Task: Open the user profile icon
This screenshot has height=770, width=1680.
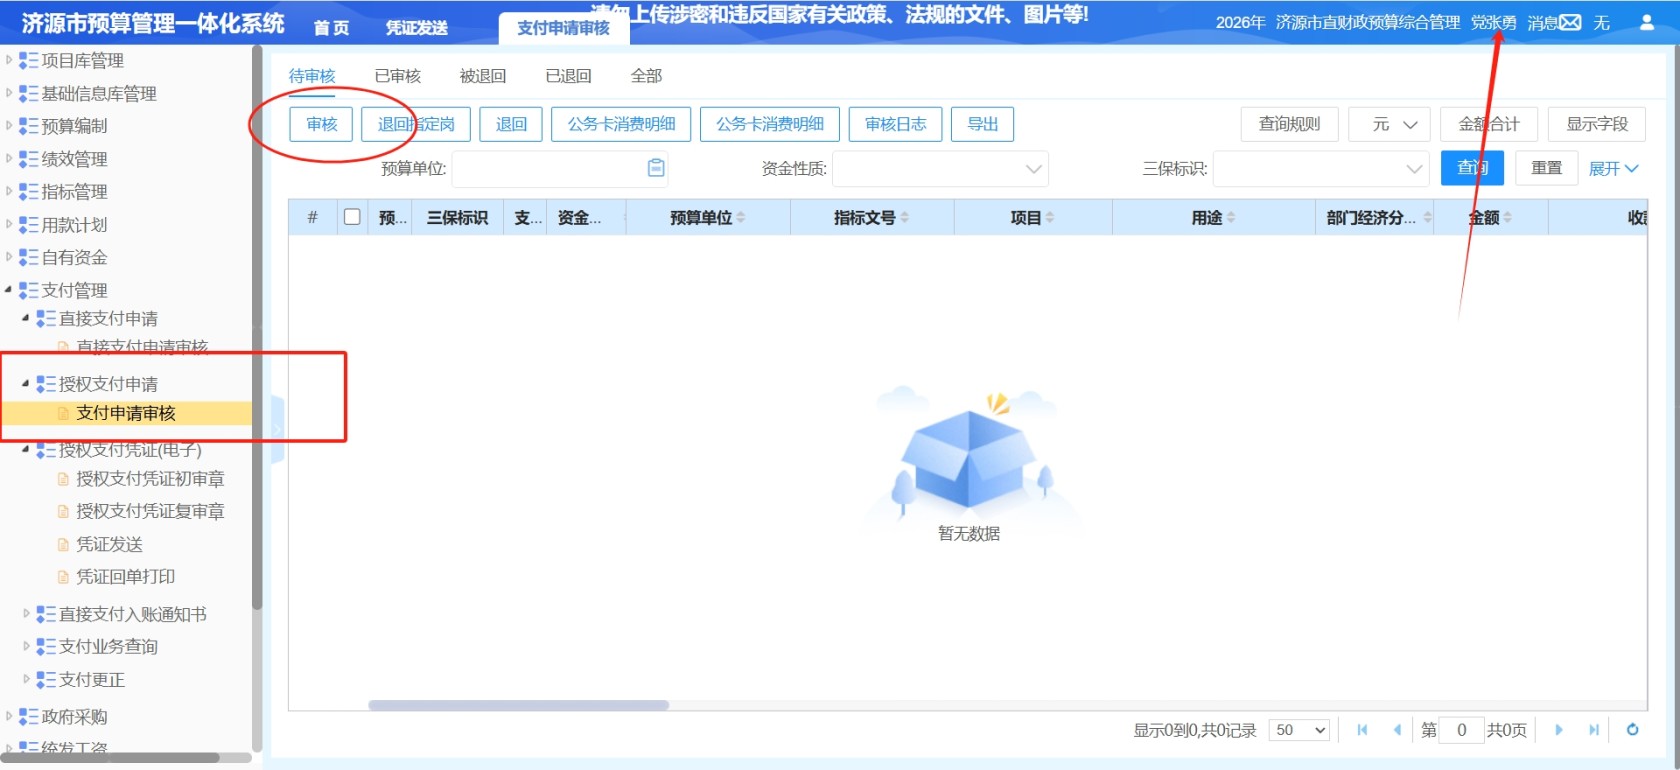Action: (x=1647, y=22)
